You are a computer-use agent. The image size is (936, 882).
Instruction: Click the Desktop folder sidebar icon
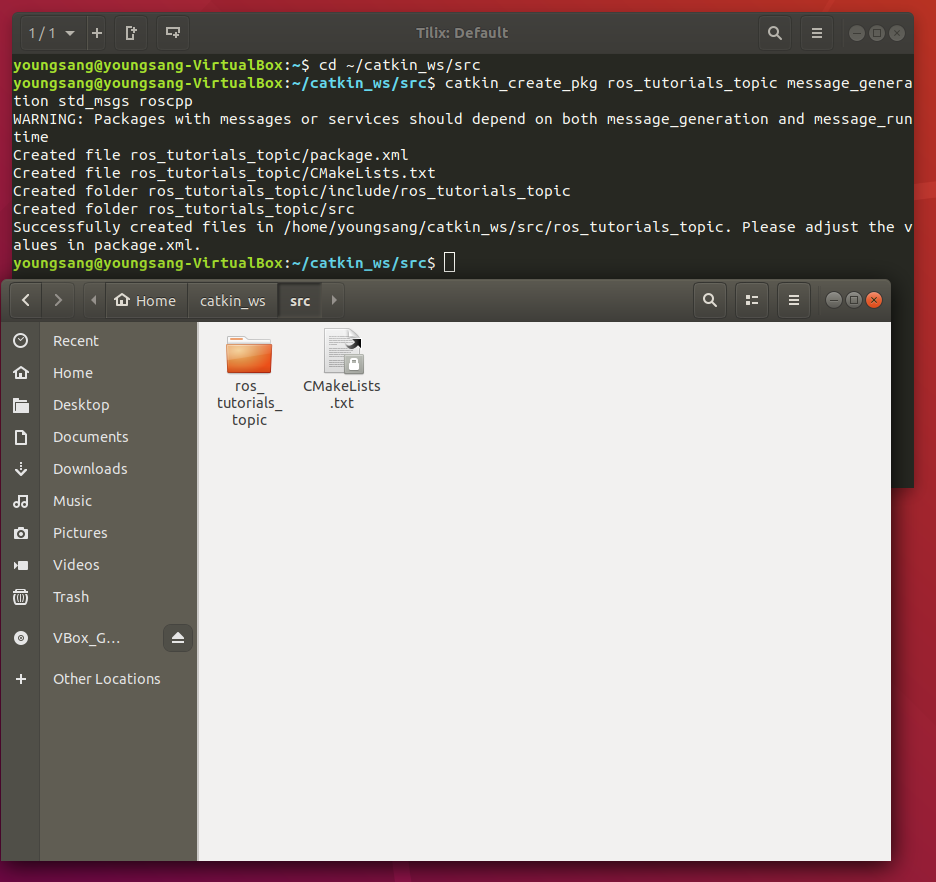(21, 405)
